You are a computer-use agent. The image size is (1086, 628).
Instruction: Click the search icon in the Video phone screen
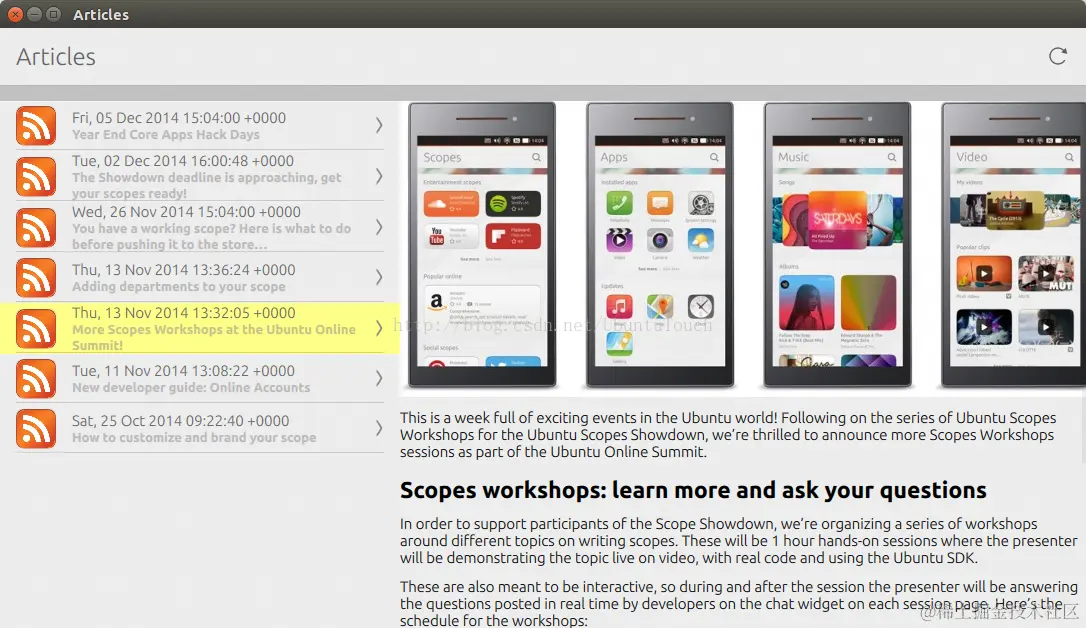[x=1069, y=157]
